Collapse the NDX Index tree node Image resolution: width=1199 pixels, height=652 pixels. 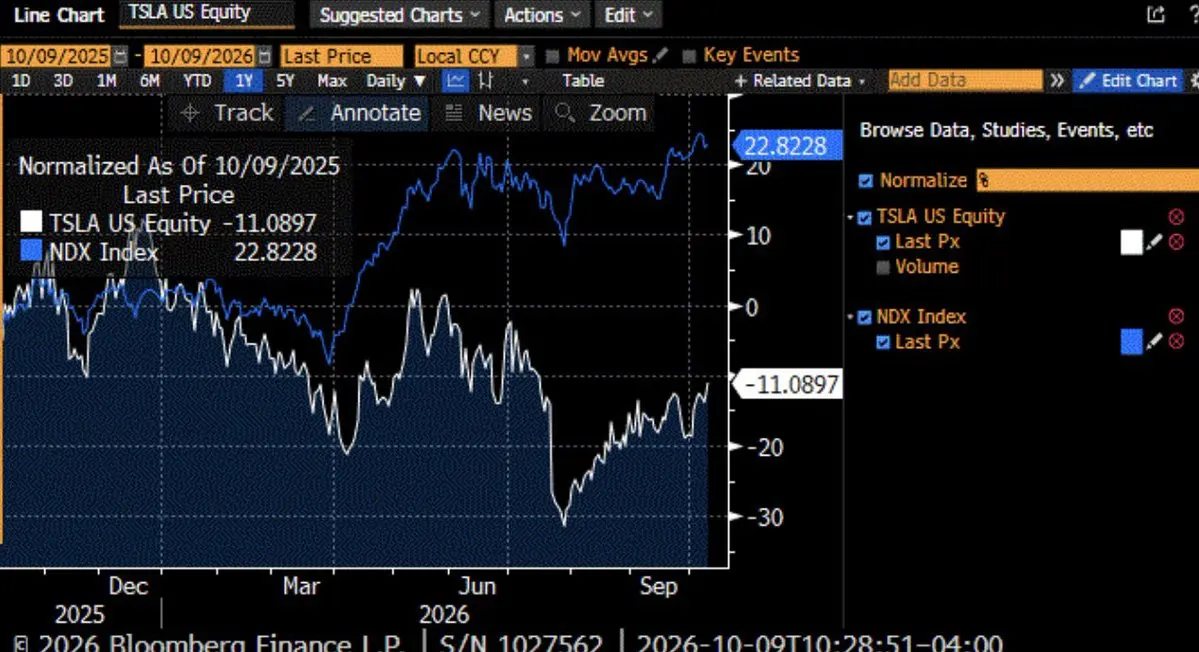[x=850, y=317]
